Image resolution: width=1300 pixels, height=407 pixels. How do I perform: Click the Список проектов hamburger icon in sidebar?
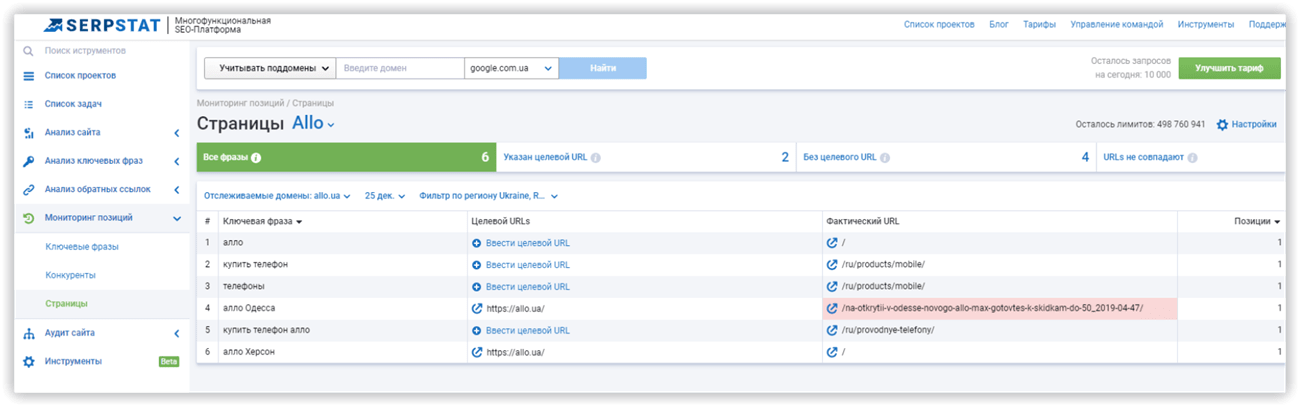click(x=29, y=76)
